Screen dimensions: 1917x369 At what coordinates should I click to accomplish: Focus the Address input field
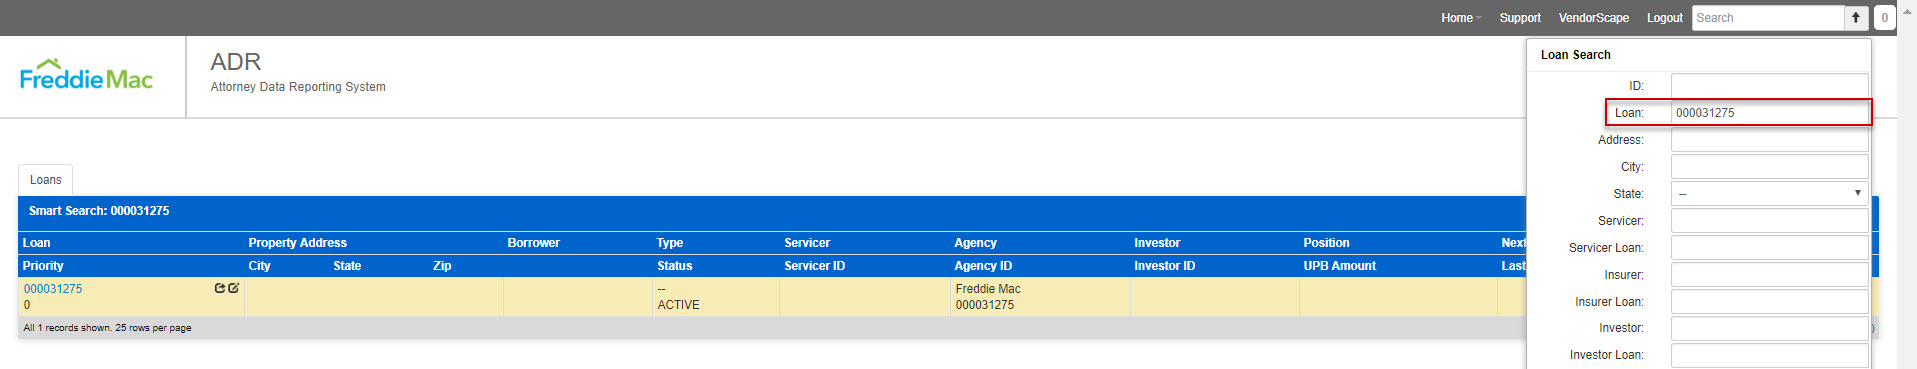(1769, 140)
